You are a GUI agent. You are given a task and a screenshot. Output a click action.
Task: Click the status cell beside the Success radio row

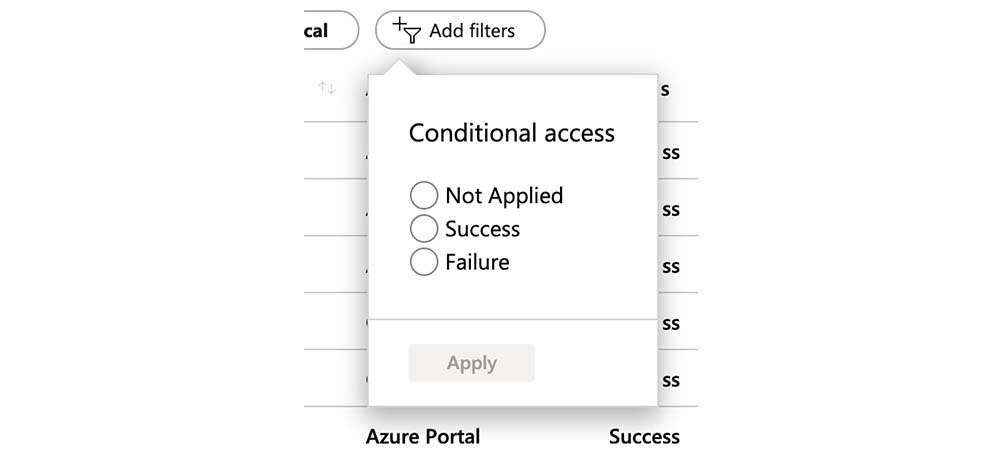click(669, 210)
